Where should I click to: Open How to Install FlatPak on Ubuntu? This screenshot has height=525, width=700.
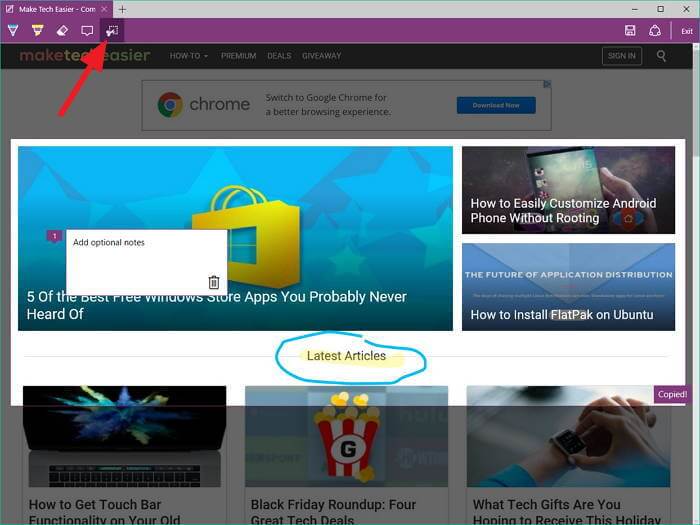[568, 287]
